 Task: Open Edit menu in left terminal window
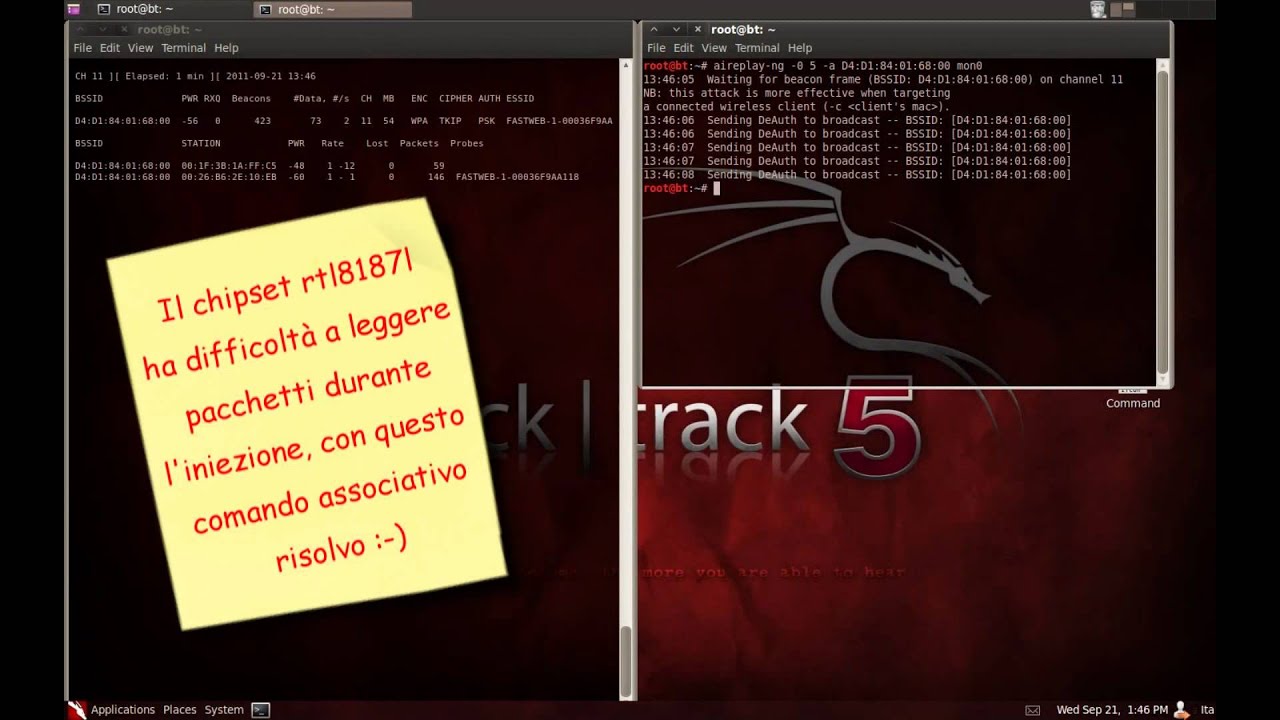[110, 48]
